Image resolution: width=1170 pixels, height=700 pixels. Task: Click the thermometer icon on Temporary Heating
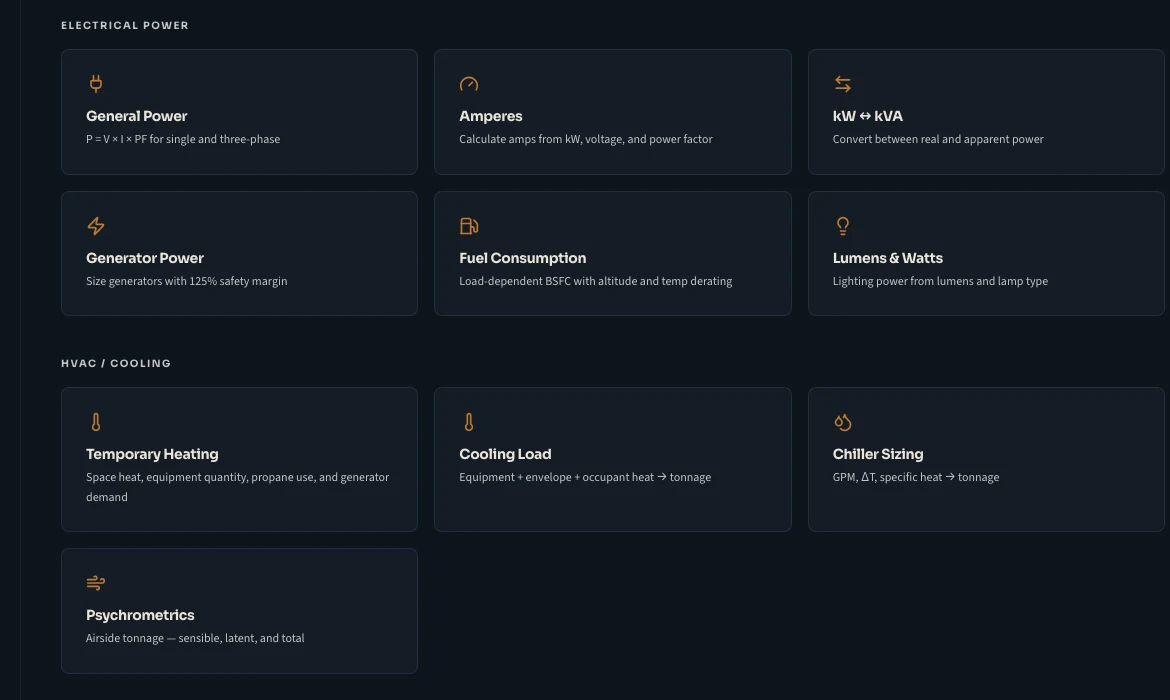pyautogui.click(x=96, y=422)
